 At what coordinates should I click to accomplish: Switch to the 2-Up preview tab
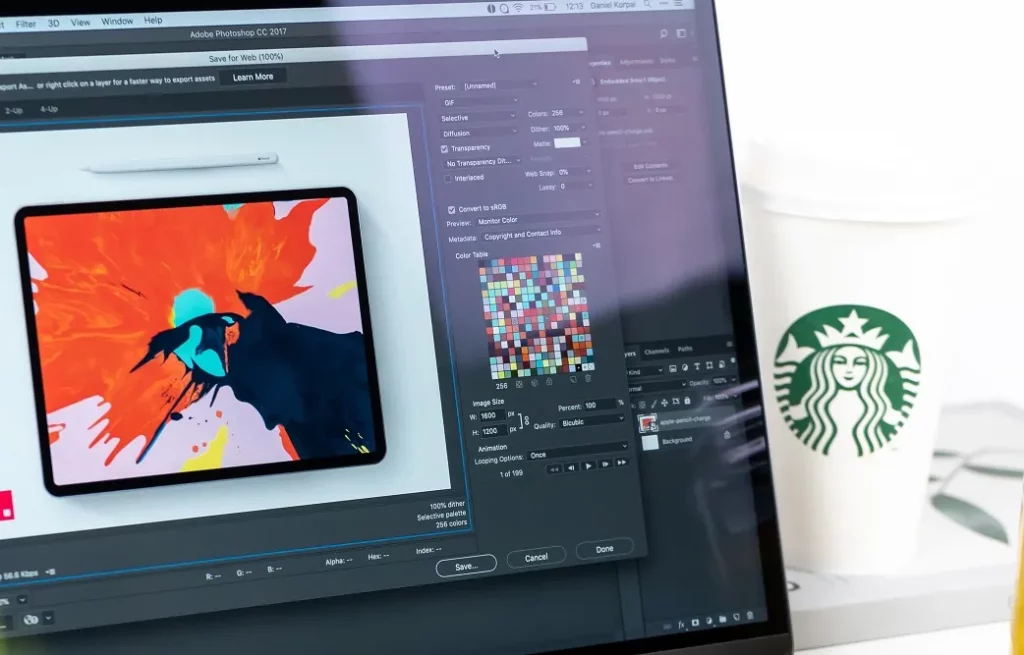click(x=14, y=110)
